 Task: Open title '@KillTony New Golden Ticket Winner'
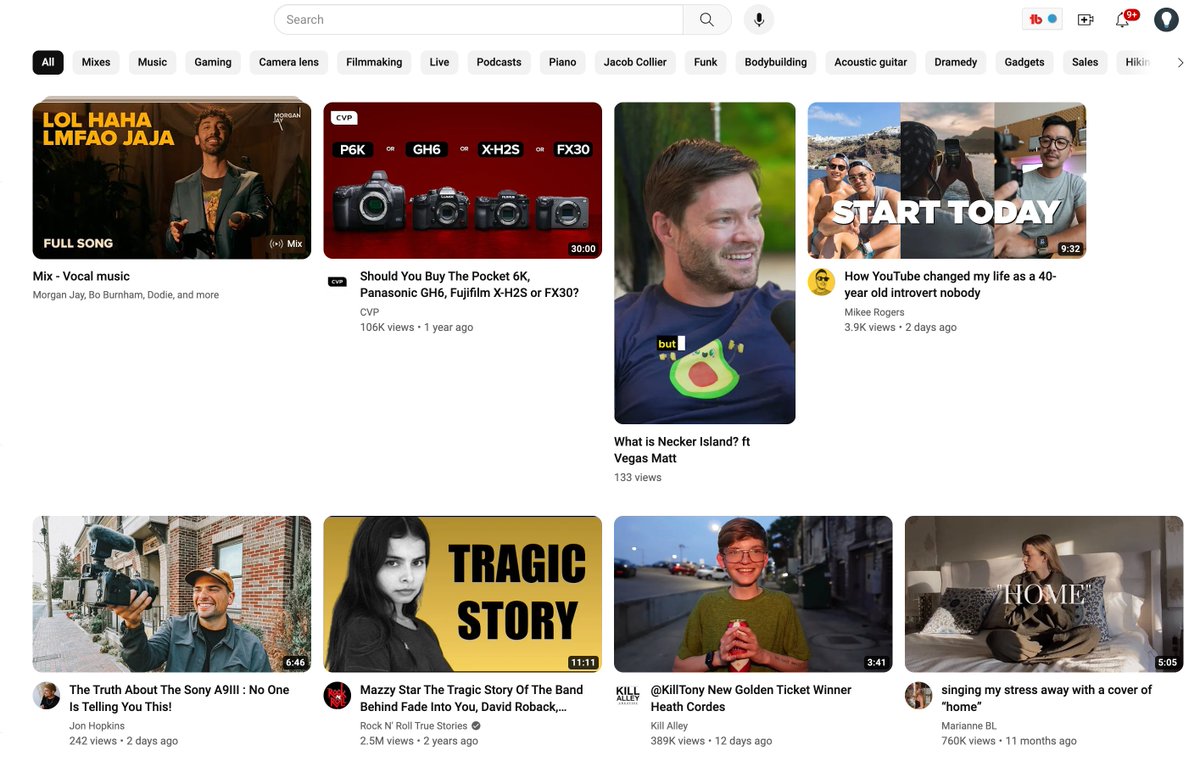tap(751, 698)
